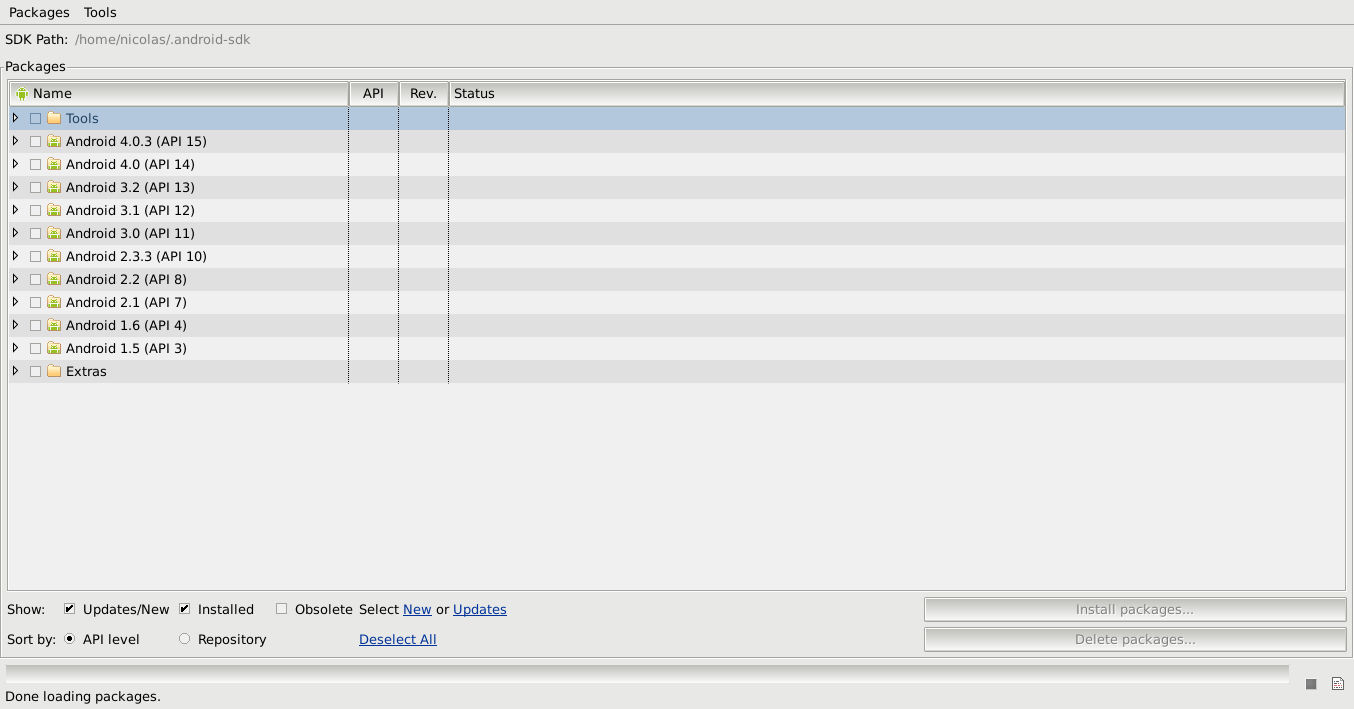The image size is (1354, 709).
Task: Uncheck the Installed show filter
Action: [185, 609]
